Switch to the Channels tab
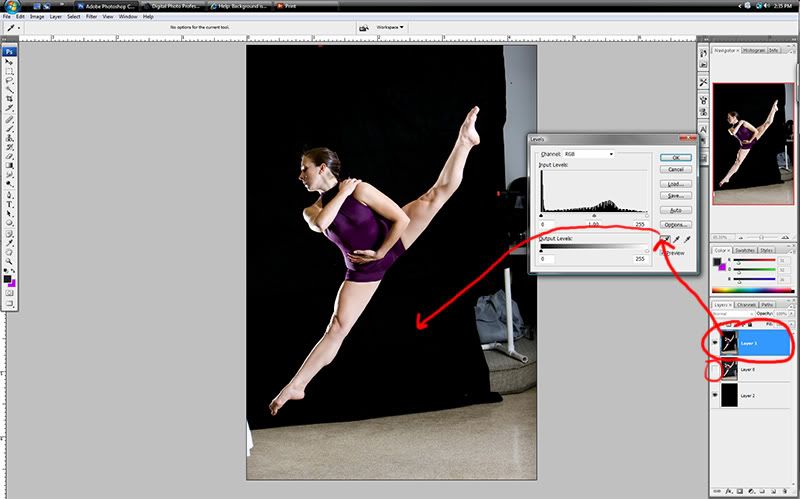The image size is (800, 499). 746,304
